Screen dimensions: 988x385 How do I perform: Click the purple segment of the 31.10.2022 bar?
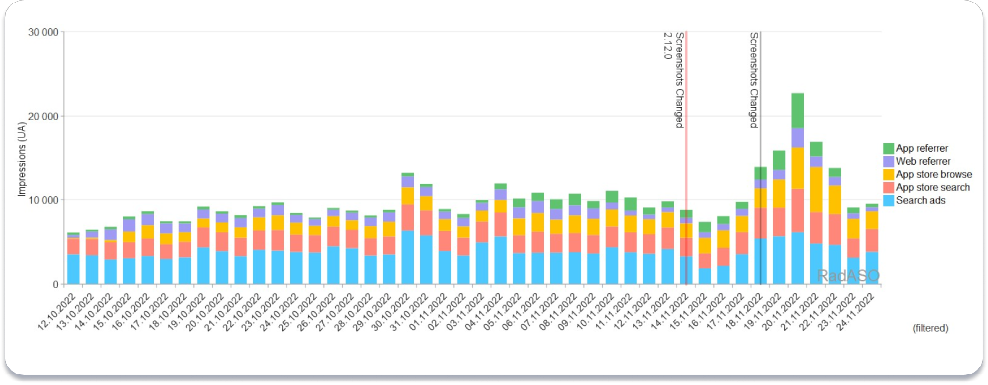pos(427,191)
